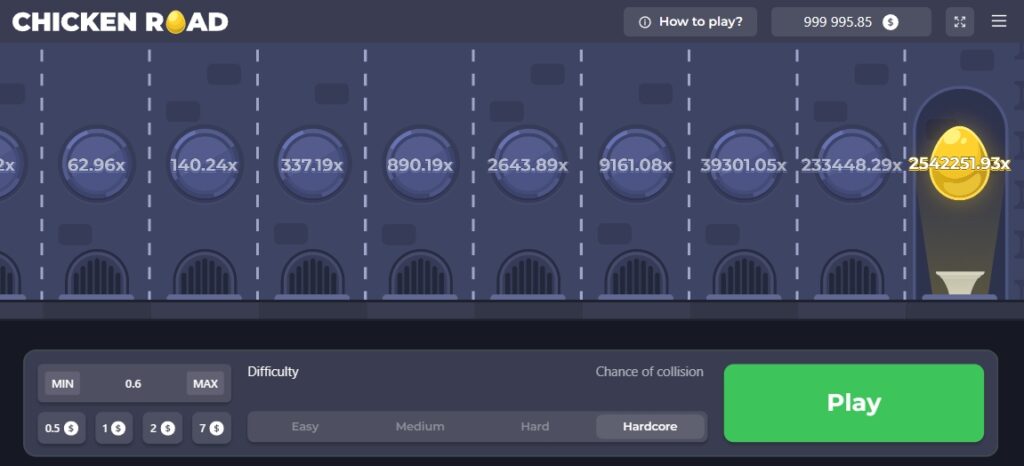Click the 0.6 bet amount field
The width and height of the screenshot is (1024, 466).
point(133,384)
